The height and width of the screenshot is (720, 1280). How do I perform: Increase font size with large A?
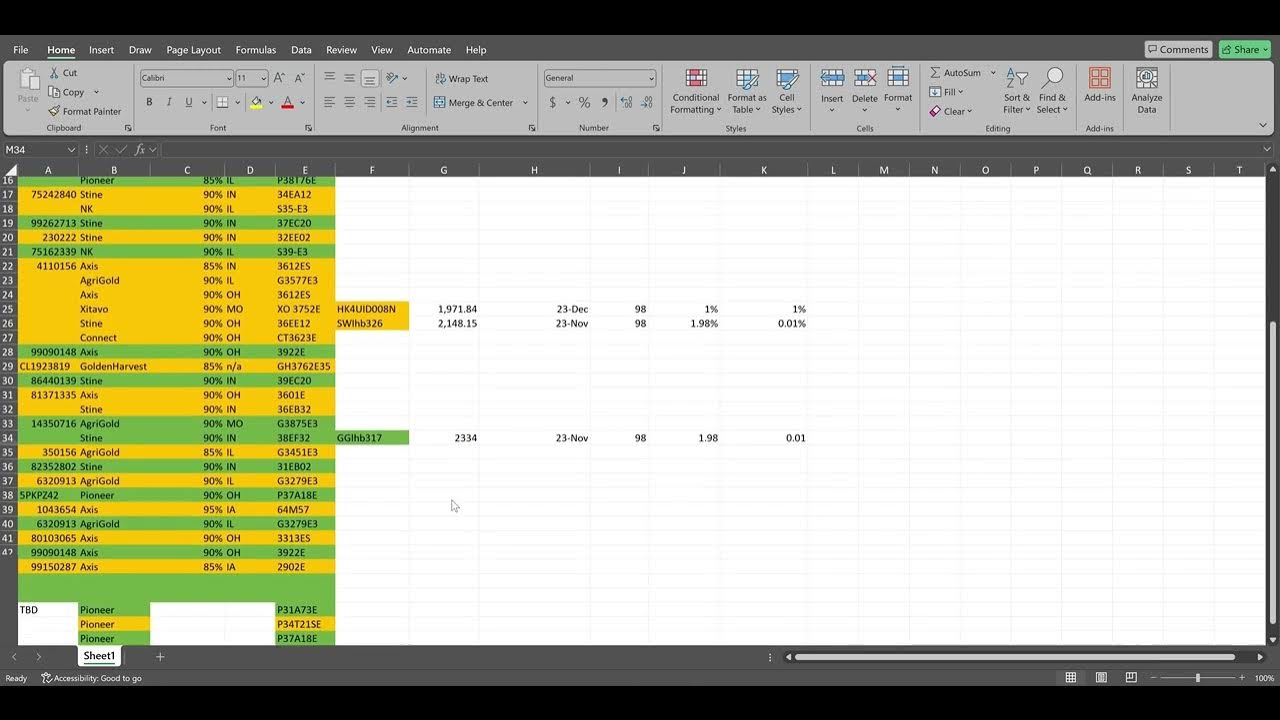pyautogui.click(x=279, y=77)
